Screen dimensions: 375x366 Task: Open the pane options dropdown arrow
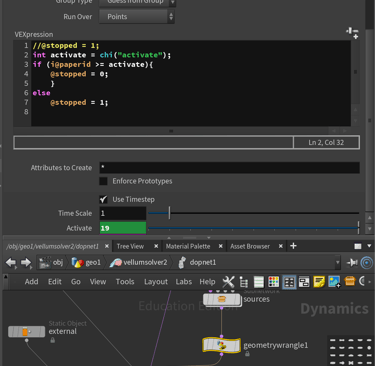point(369,246)
